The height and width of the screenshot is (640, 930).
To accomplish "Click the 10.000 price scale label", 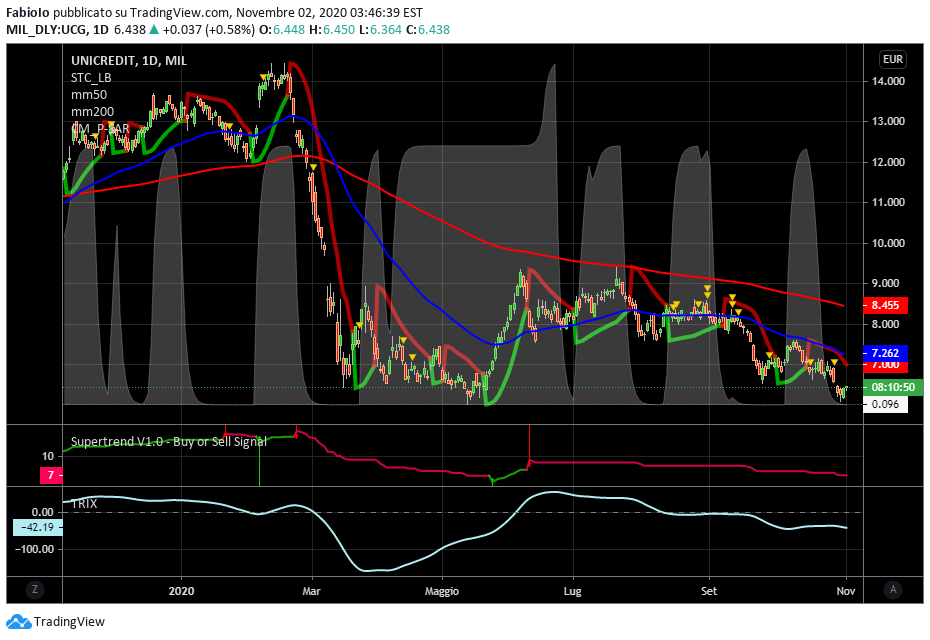I will click(888, 243).
